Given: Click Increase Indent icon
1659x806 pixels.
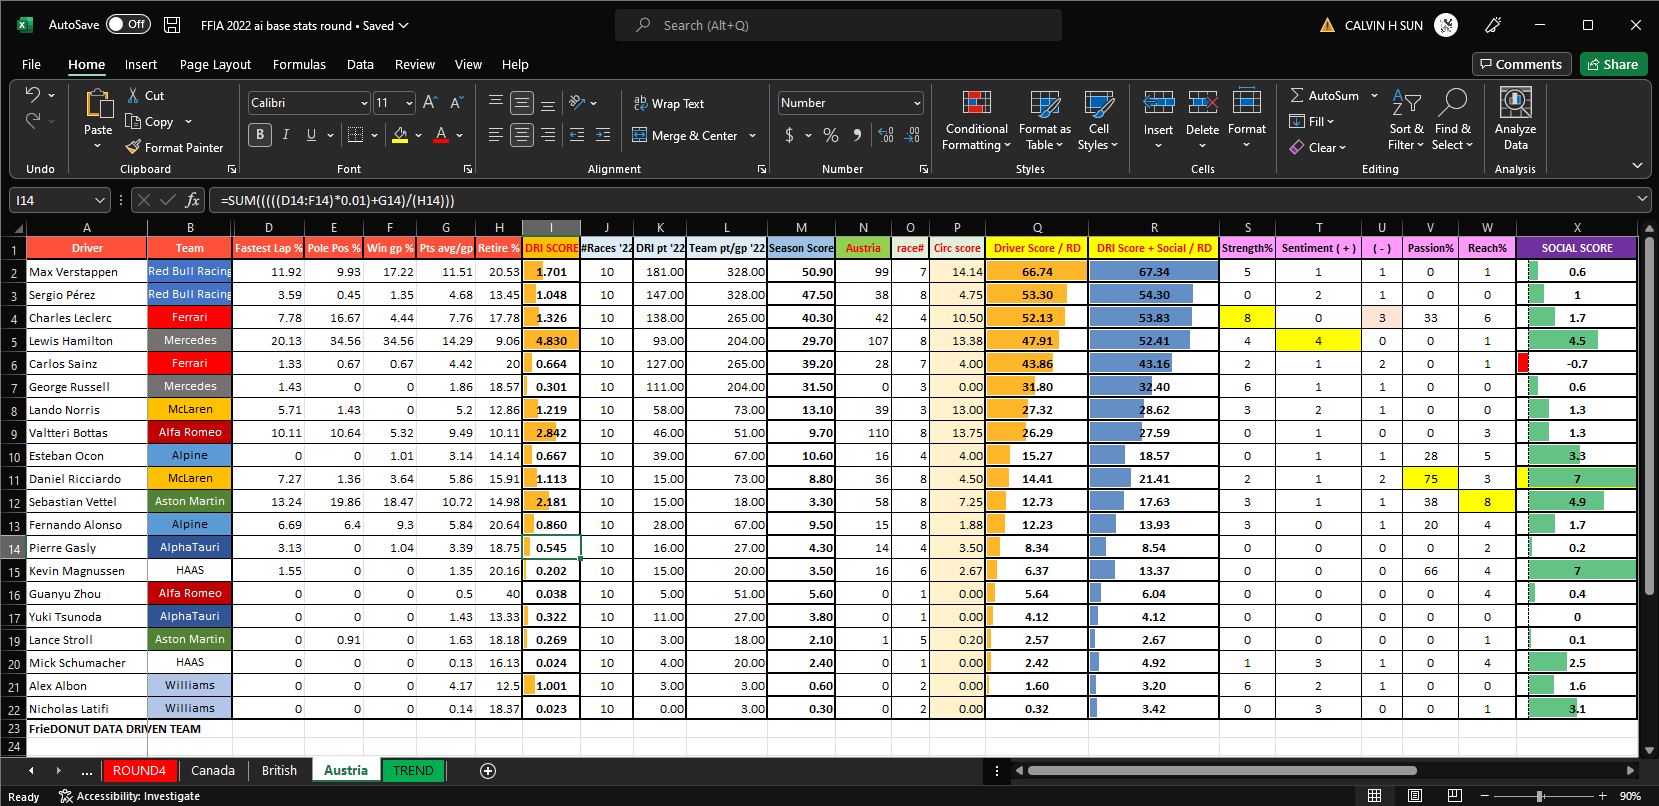Looking at the screenshot, I should pos(603,134).
